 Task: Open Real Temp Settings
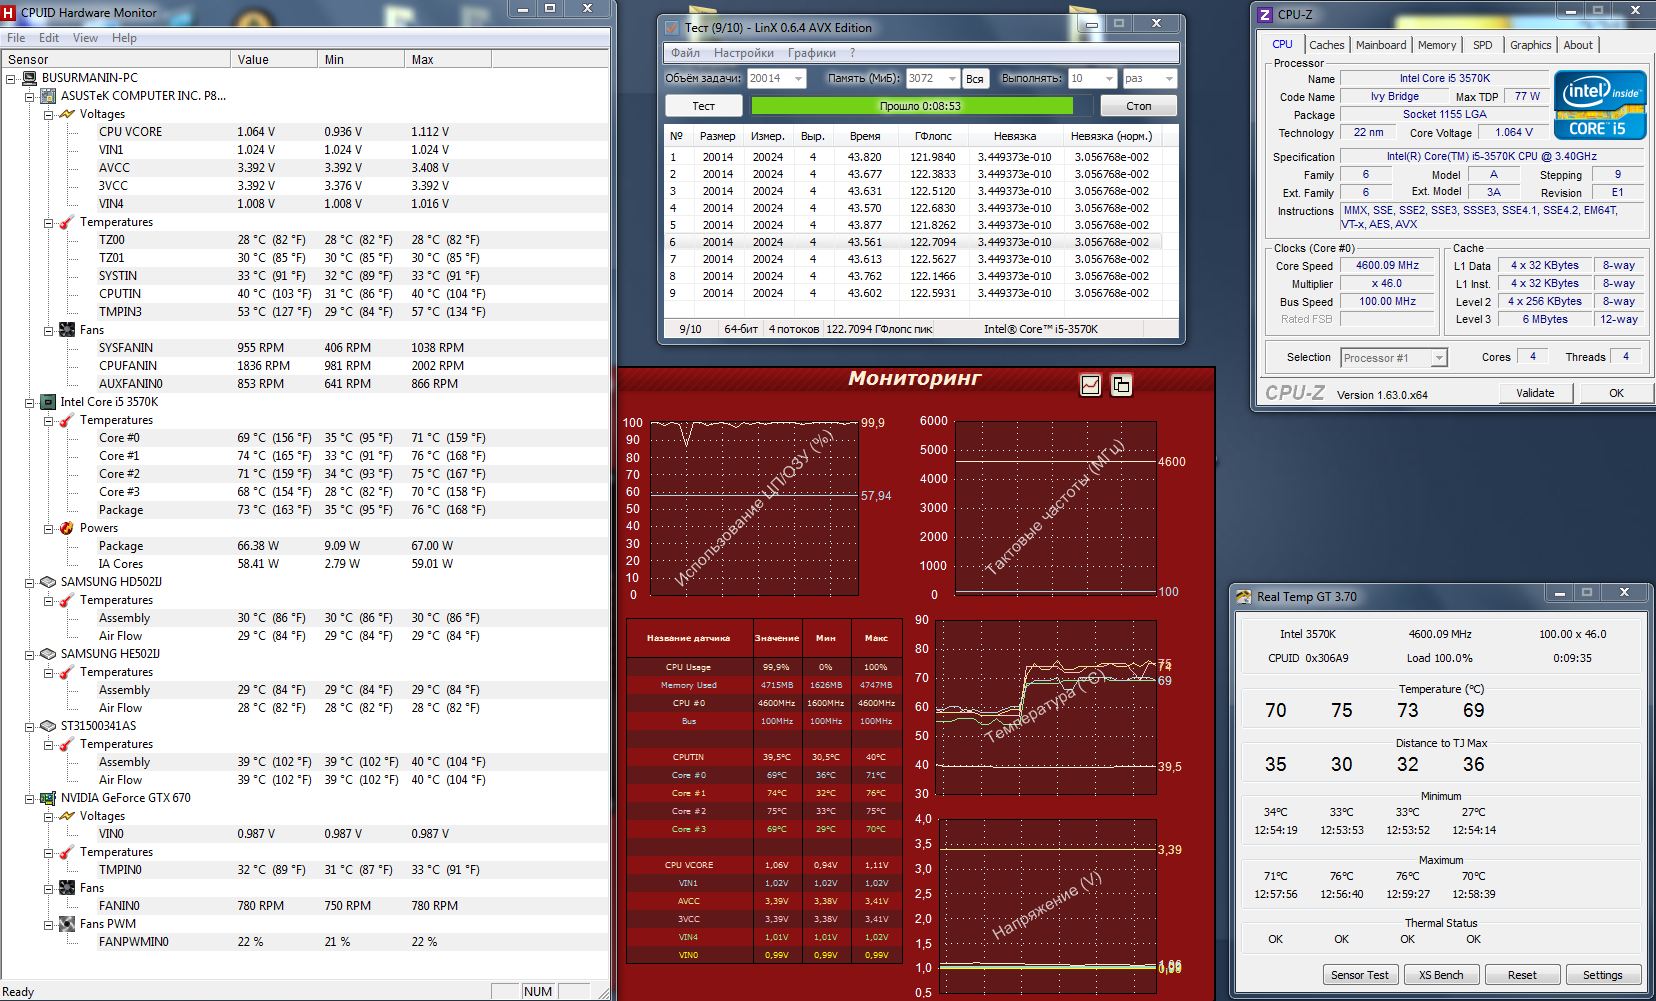pyautogui.click(x=1602, y=975)
